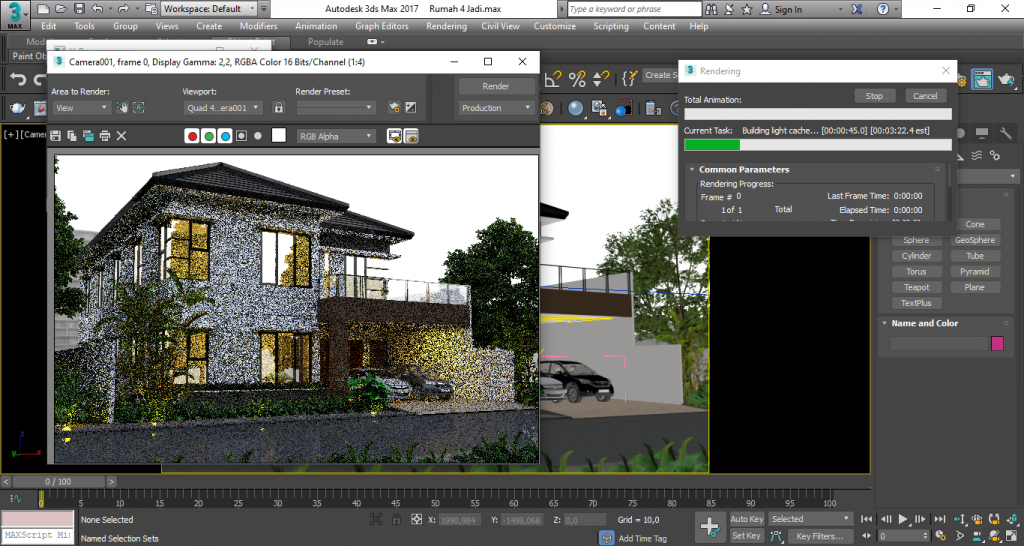This screenshot has height=546, width=1024.
Task: Click the Undo arrow in quick access toolbar
Action: (x=97, y=9)
